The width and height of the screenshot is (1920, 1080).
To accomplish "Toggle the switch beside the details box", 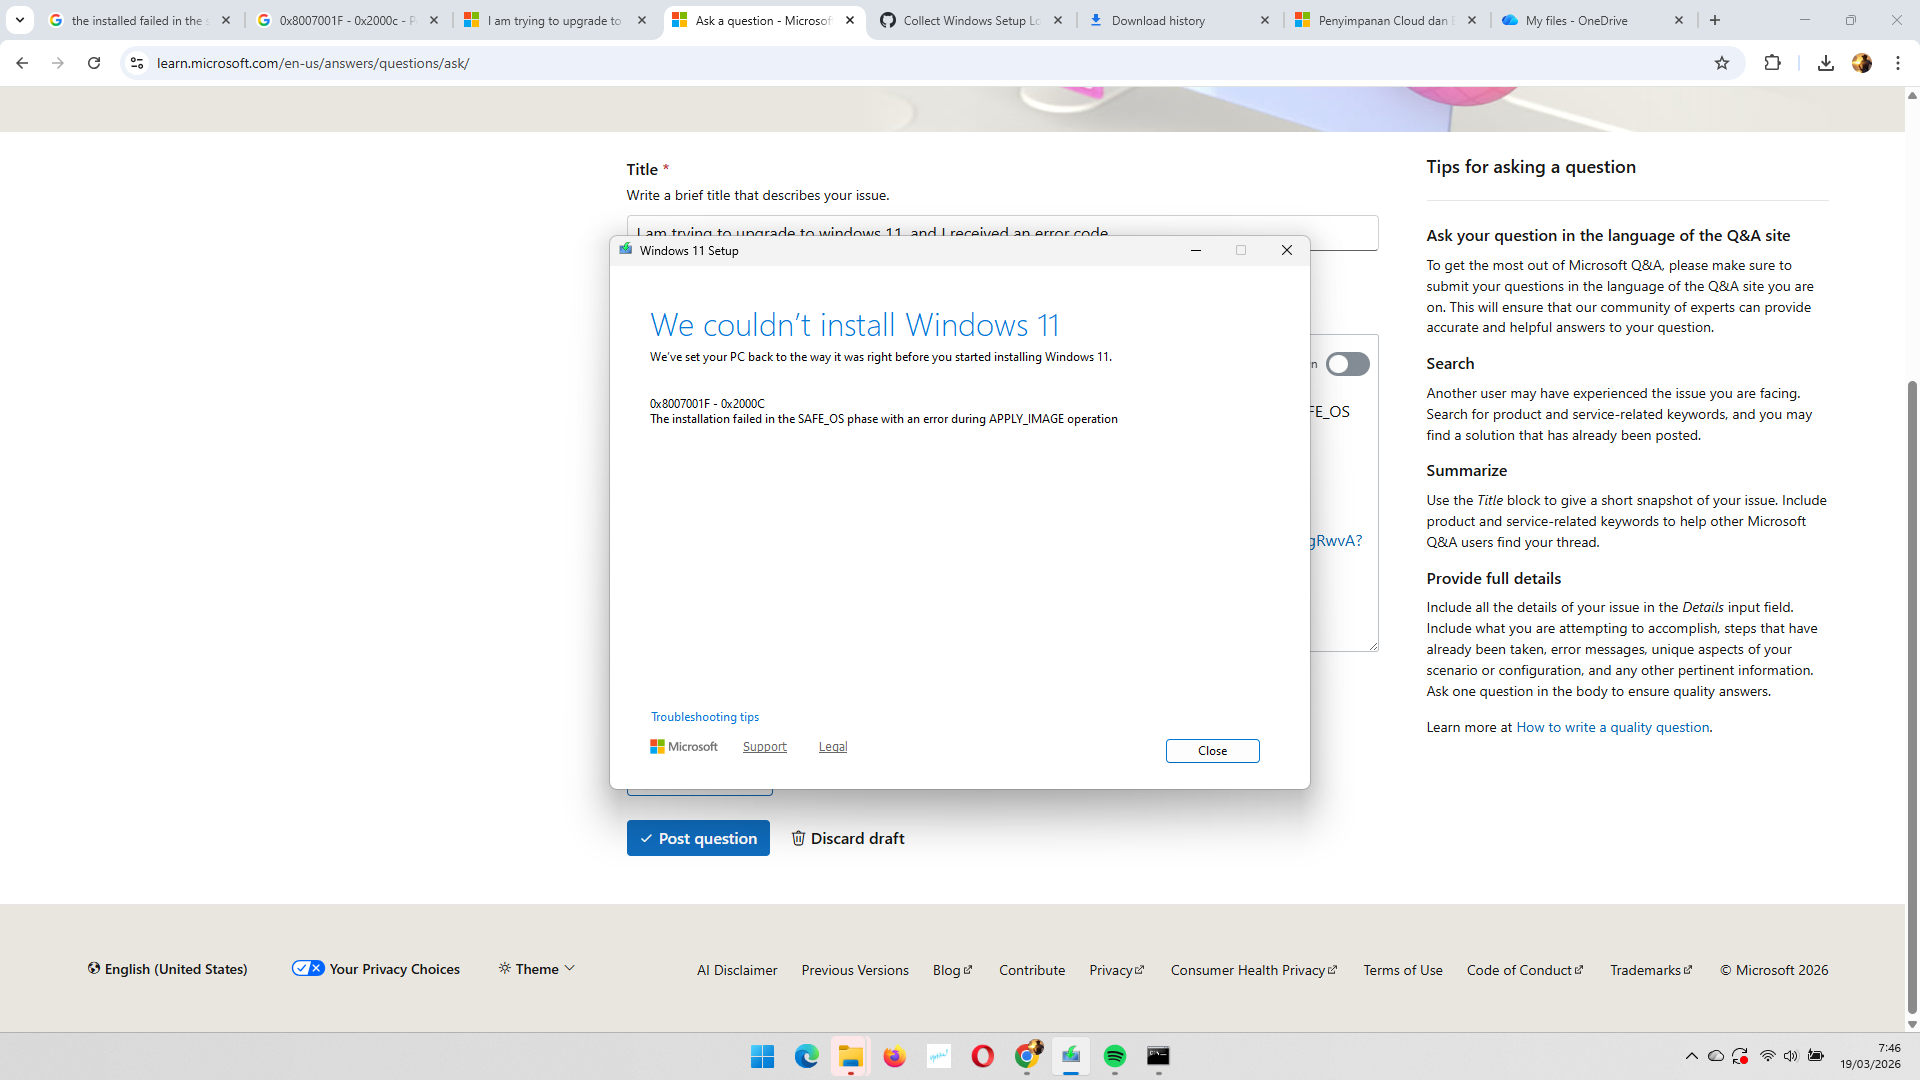I will [x=1347, y=364].
